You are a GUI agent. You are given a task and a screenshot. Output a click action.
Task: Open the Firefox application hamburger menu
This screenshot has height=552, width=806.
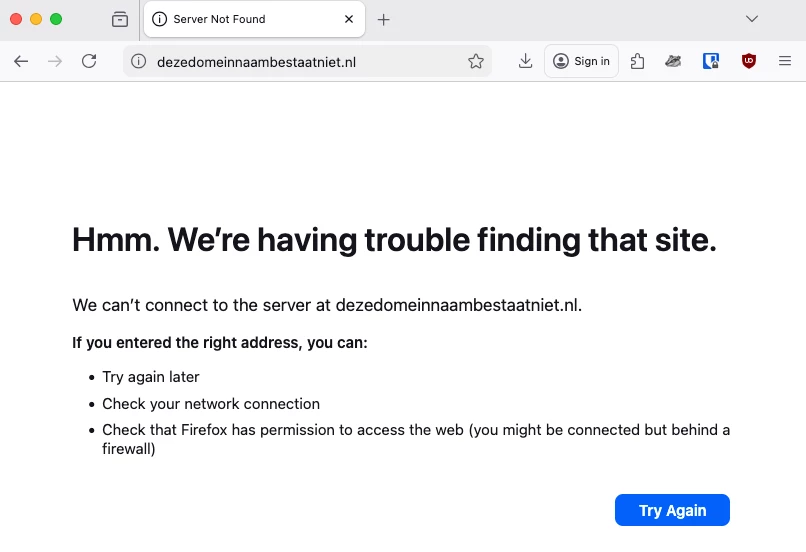(x=785, y=61)
